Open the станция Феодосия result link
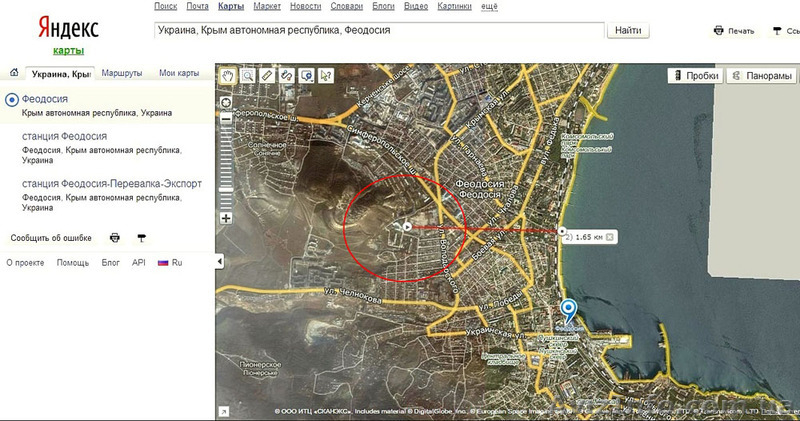The height and width of the screenshot is (421, 800). pos(64,136)
